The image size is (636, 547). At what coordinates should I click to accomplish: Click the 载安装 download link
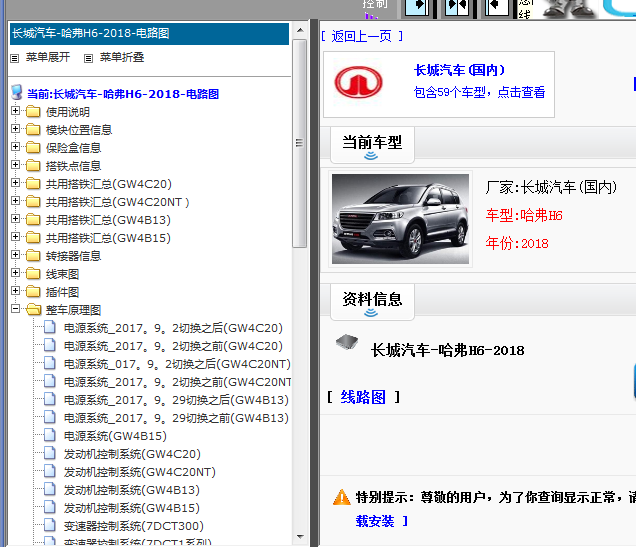[375, 521]
